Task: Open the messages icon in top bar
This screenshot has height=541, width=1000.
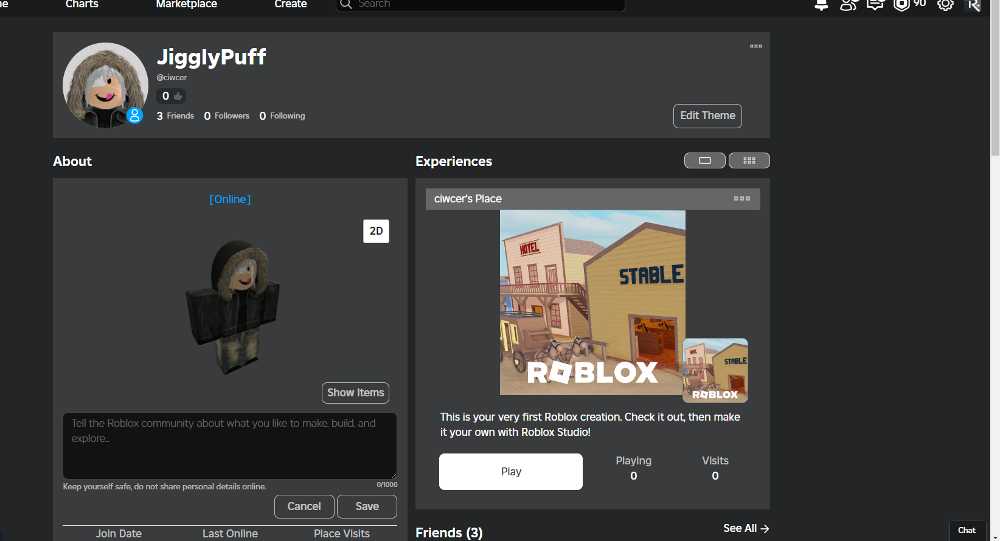Action: coord(875,5)
